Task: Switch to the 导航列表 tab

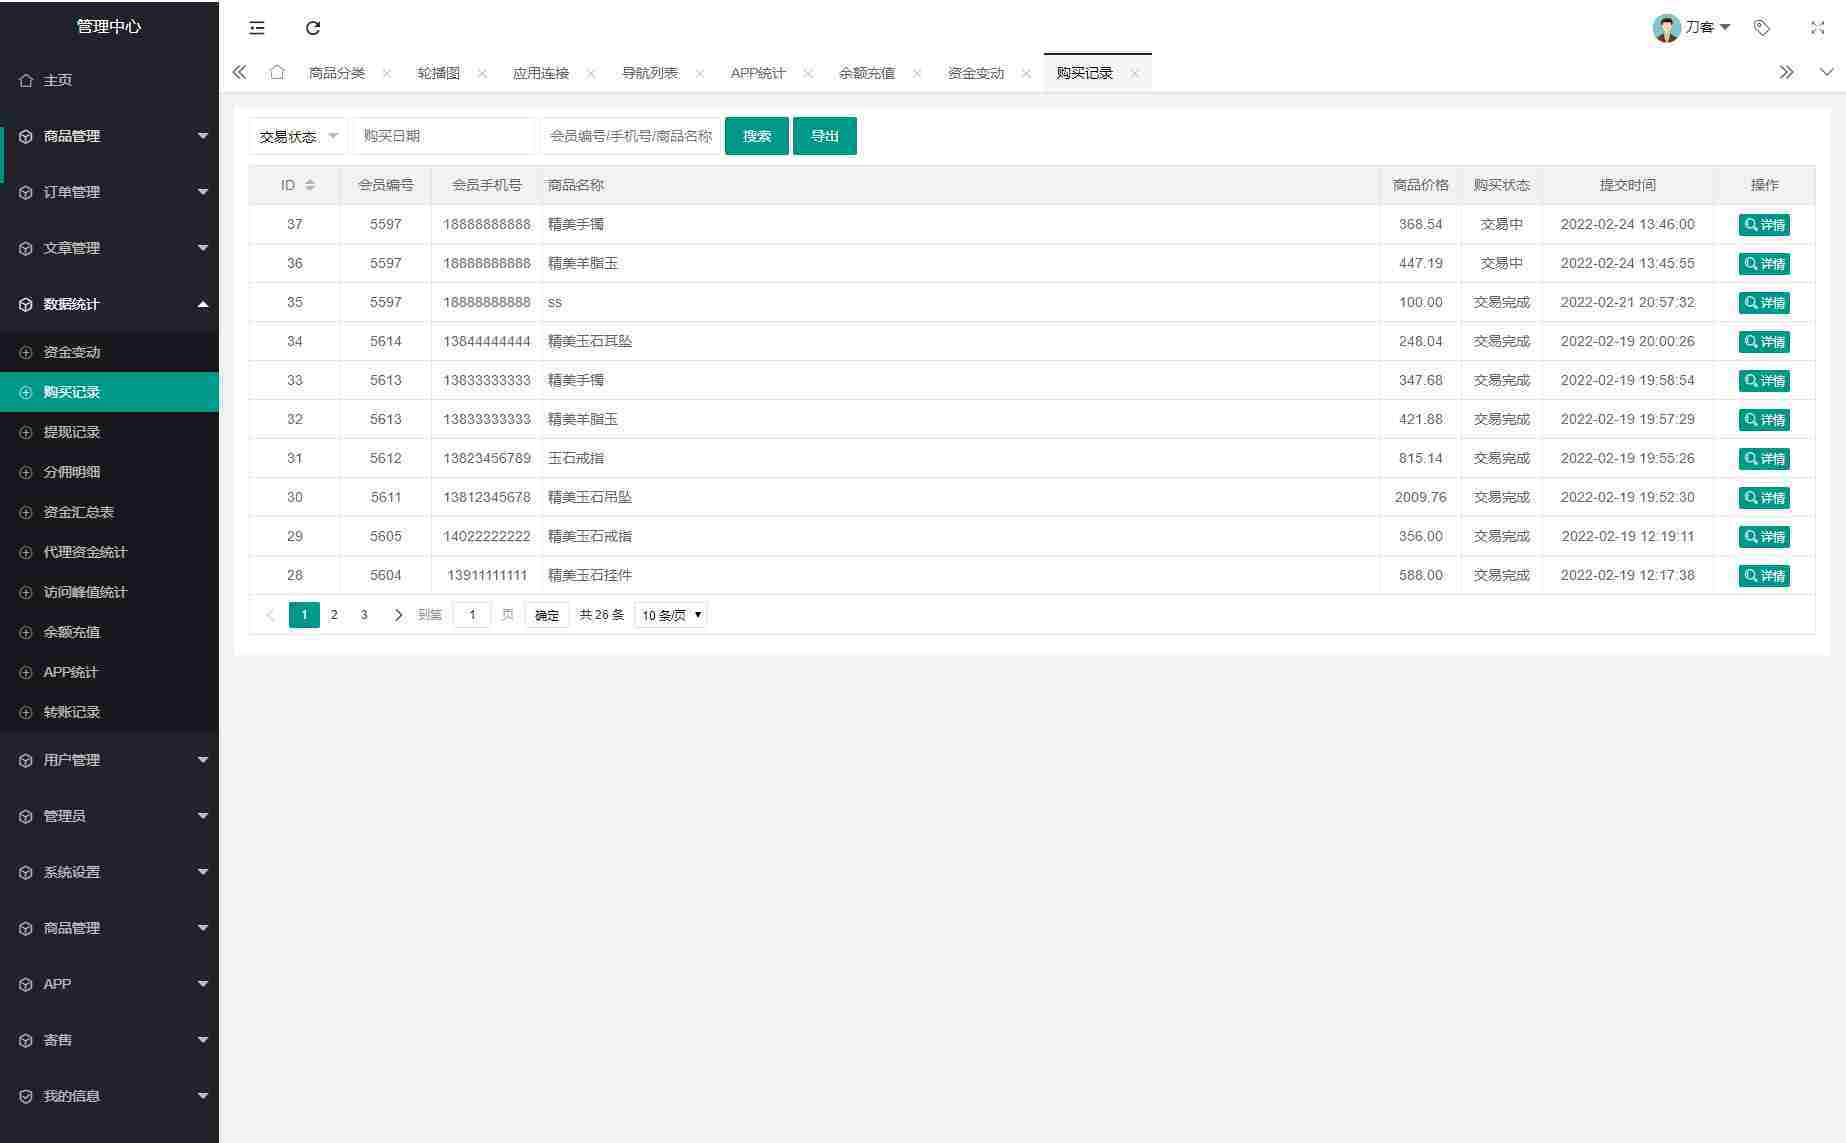Action: 650,73
